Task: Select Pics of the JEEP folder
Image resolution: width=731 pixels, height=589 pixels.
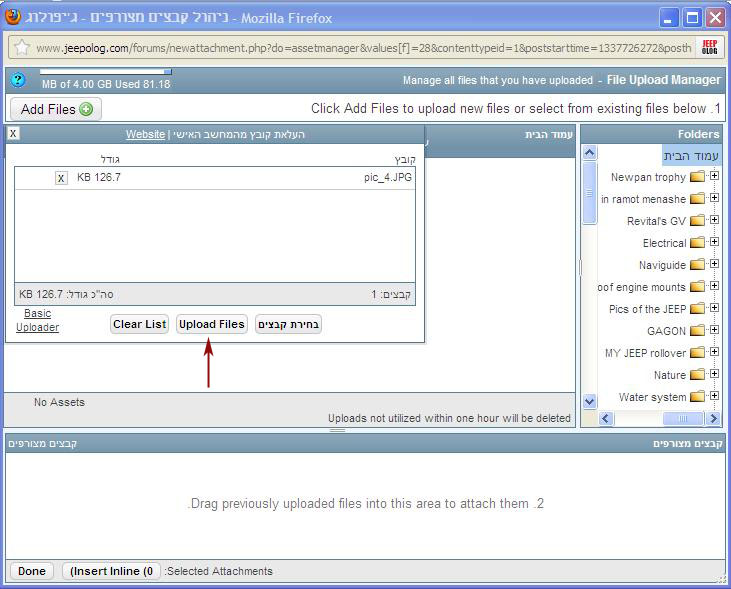Action: (647, 309)
